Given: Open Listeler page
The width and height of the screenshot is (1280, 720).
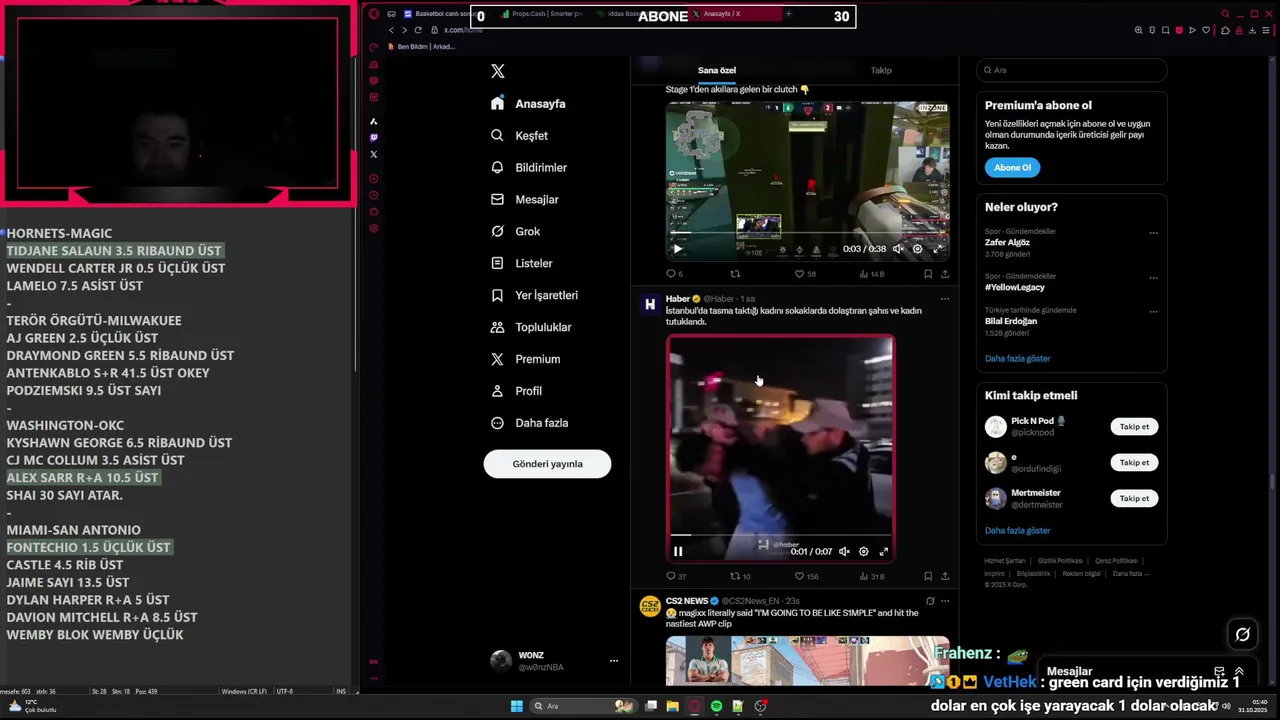Looking at the screenshot, I should (521, 264).
